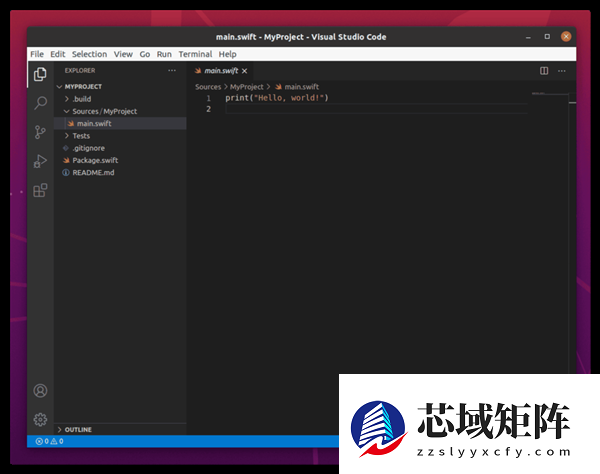Screen dimensions: 600x474
Task: Close the main.swift editor tab
Action: point(245,71)
